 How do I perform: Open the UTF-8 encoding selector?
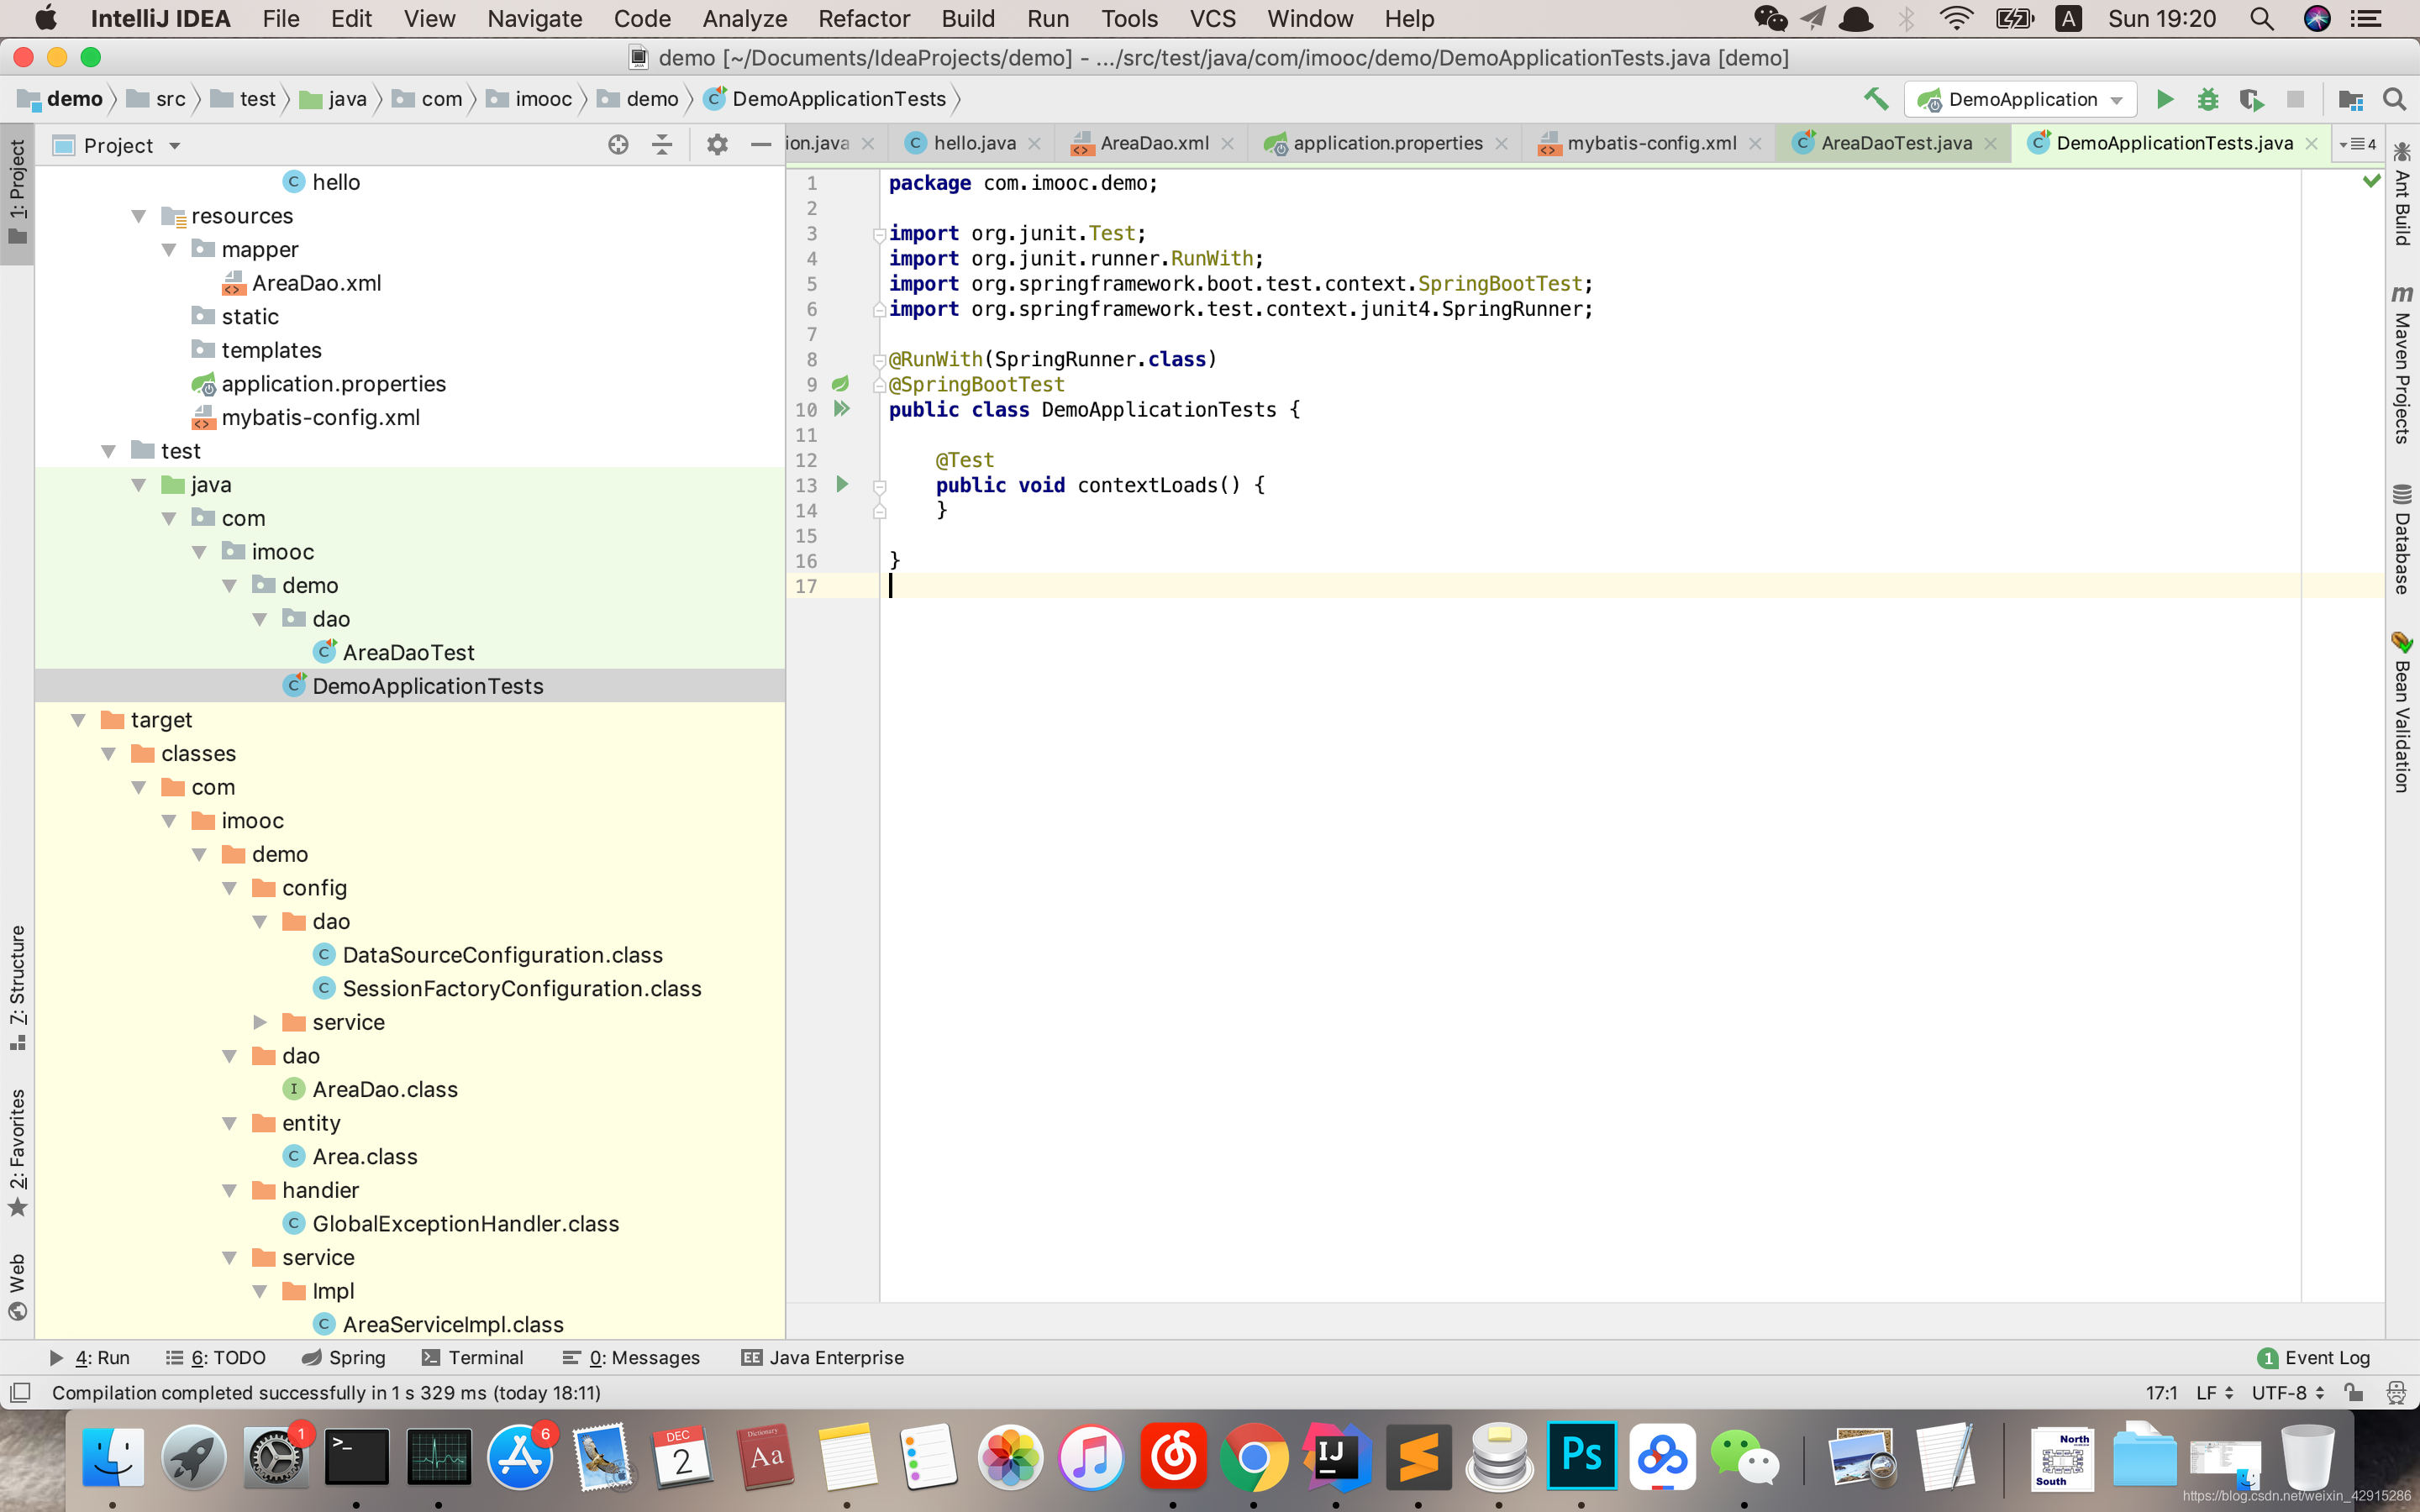2286,1392
